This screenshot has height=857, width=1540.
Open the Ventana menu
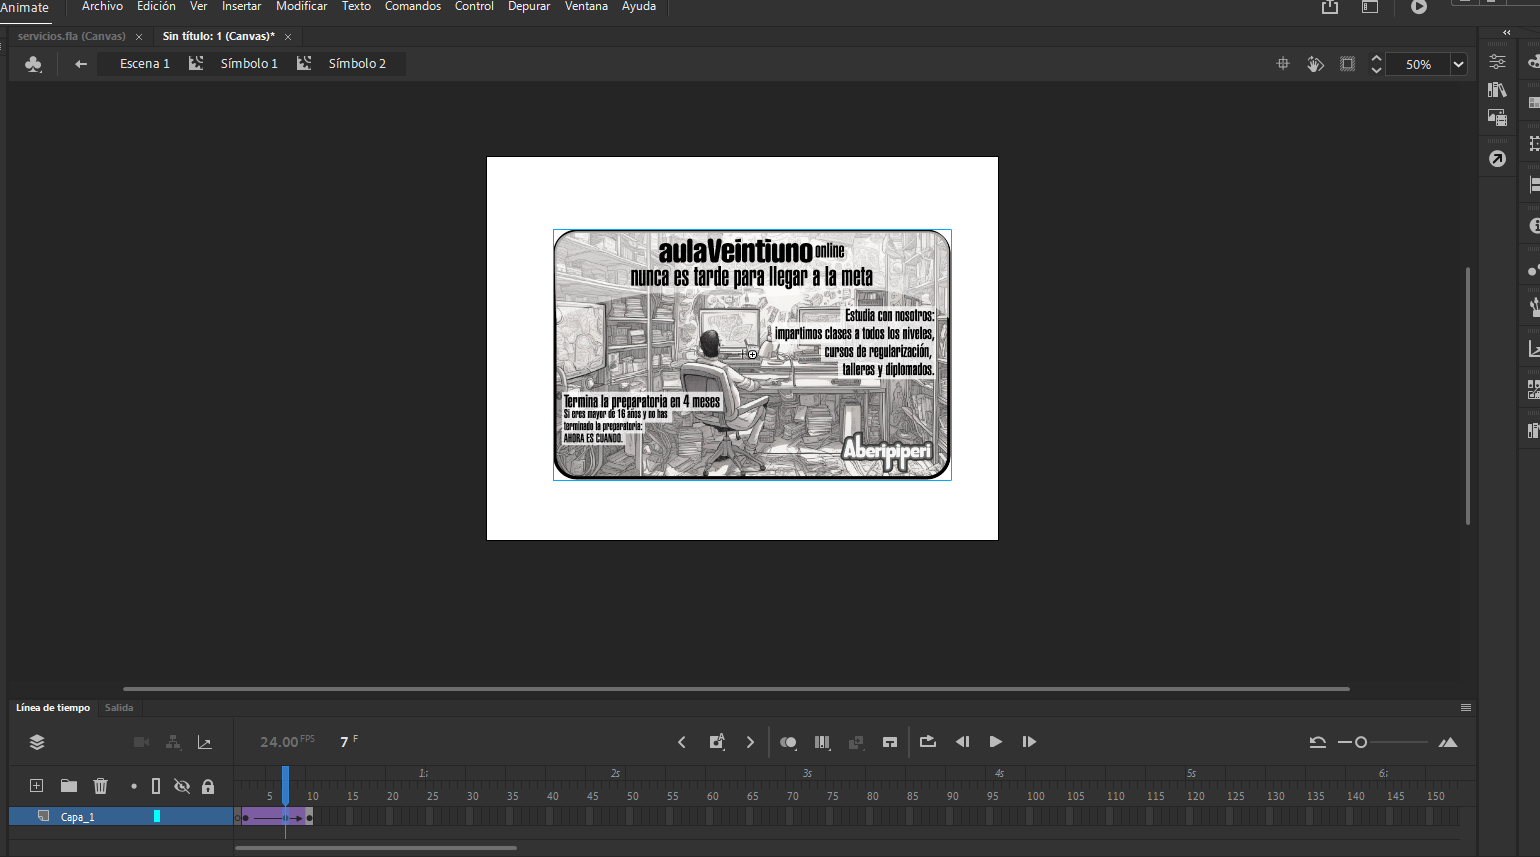click(586, 7)
